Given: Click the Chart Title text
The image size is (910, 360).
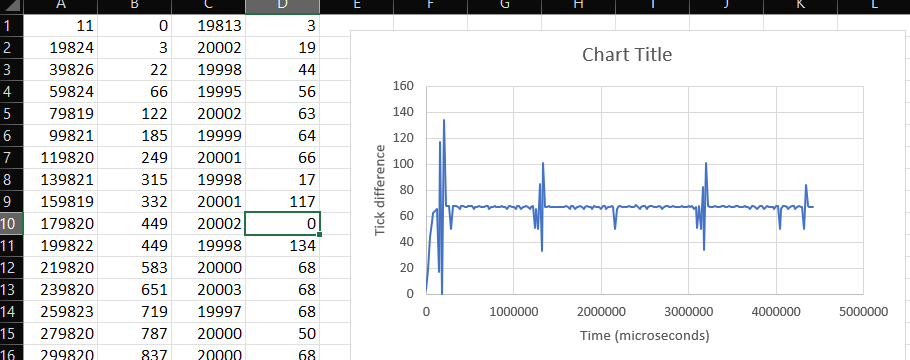Looking at the screenshot, I should 627,55.
